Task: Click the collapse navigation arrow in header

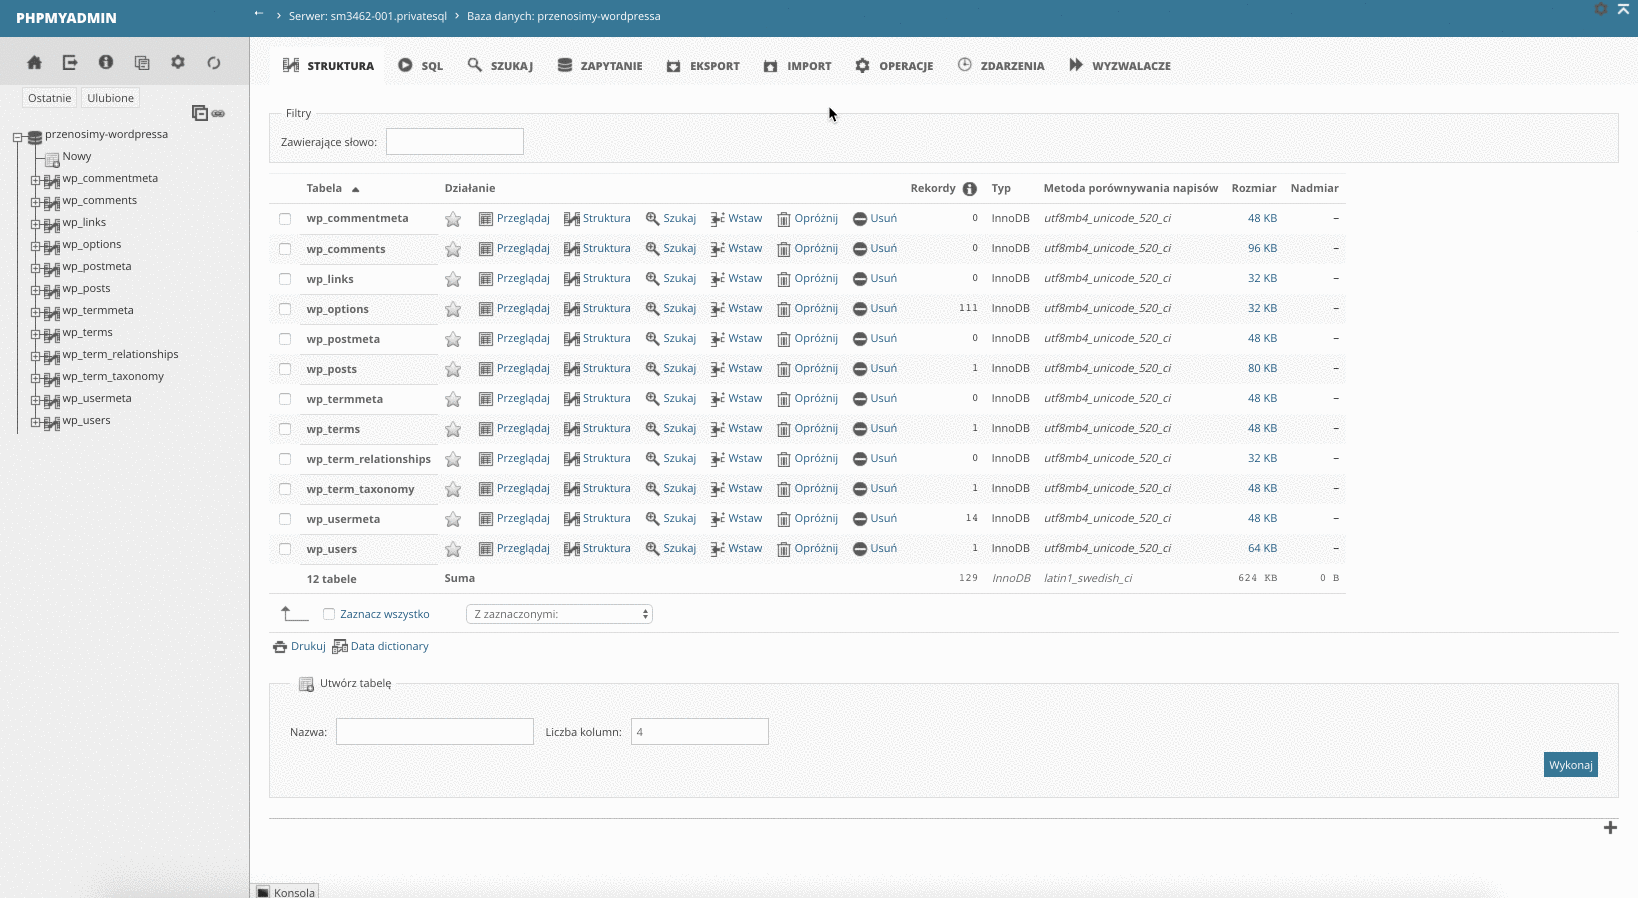Action: click(258, 14)
